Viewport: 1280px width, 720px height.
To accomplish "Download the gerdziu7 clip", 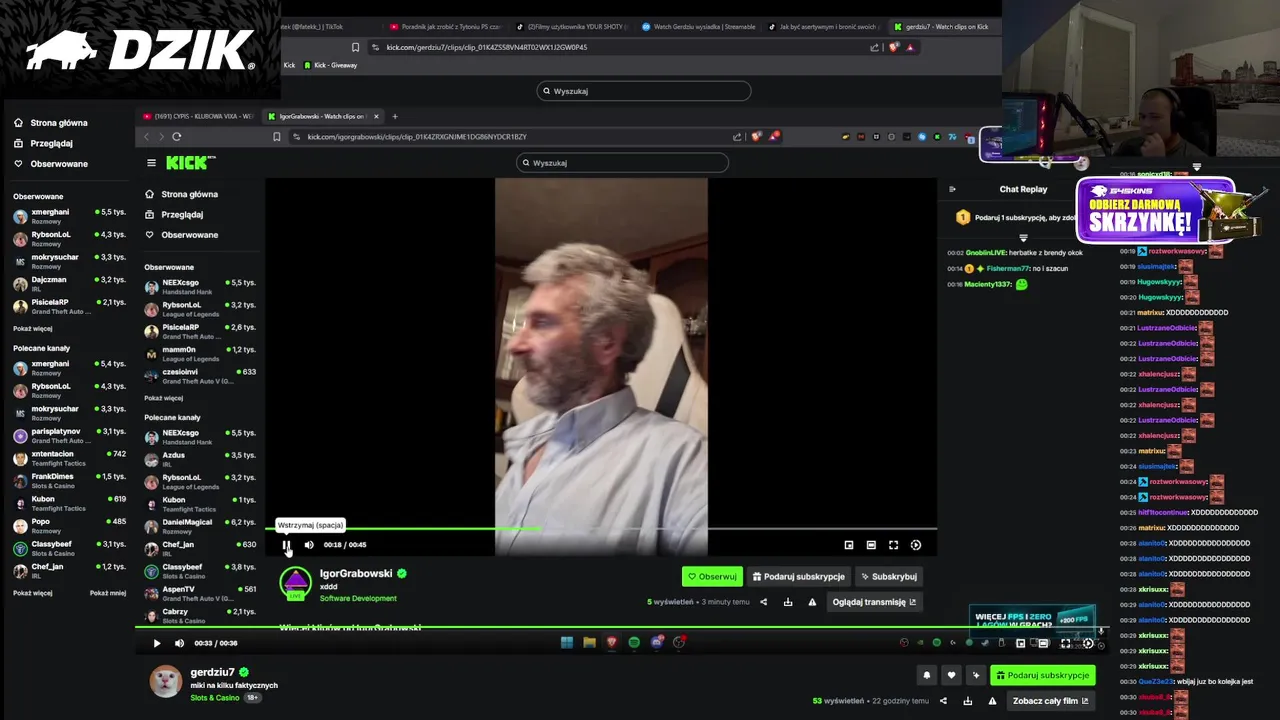I will pos(967,701).
